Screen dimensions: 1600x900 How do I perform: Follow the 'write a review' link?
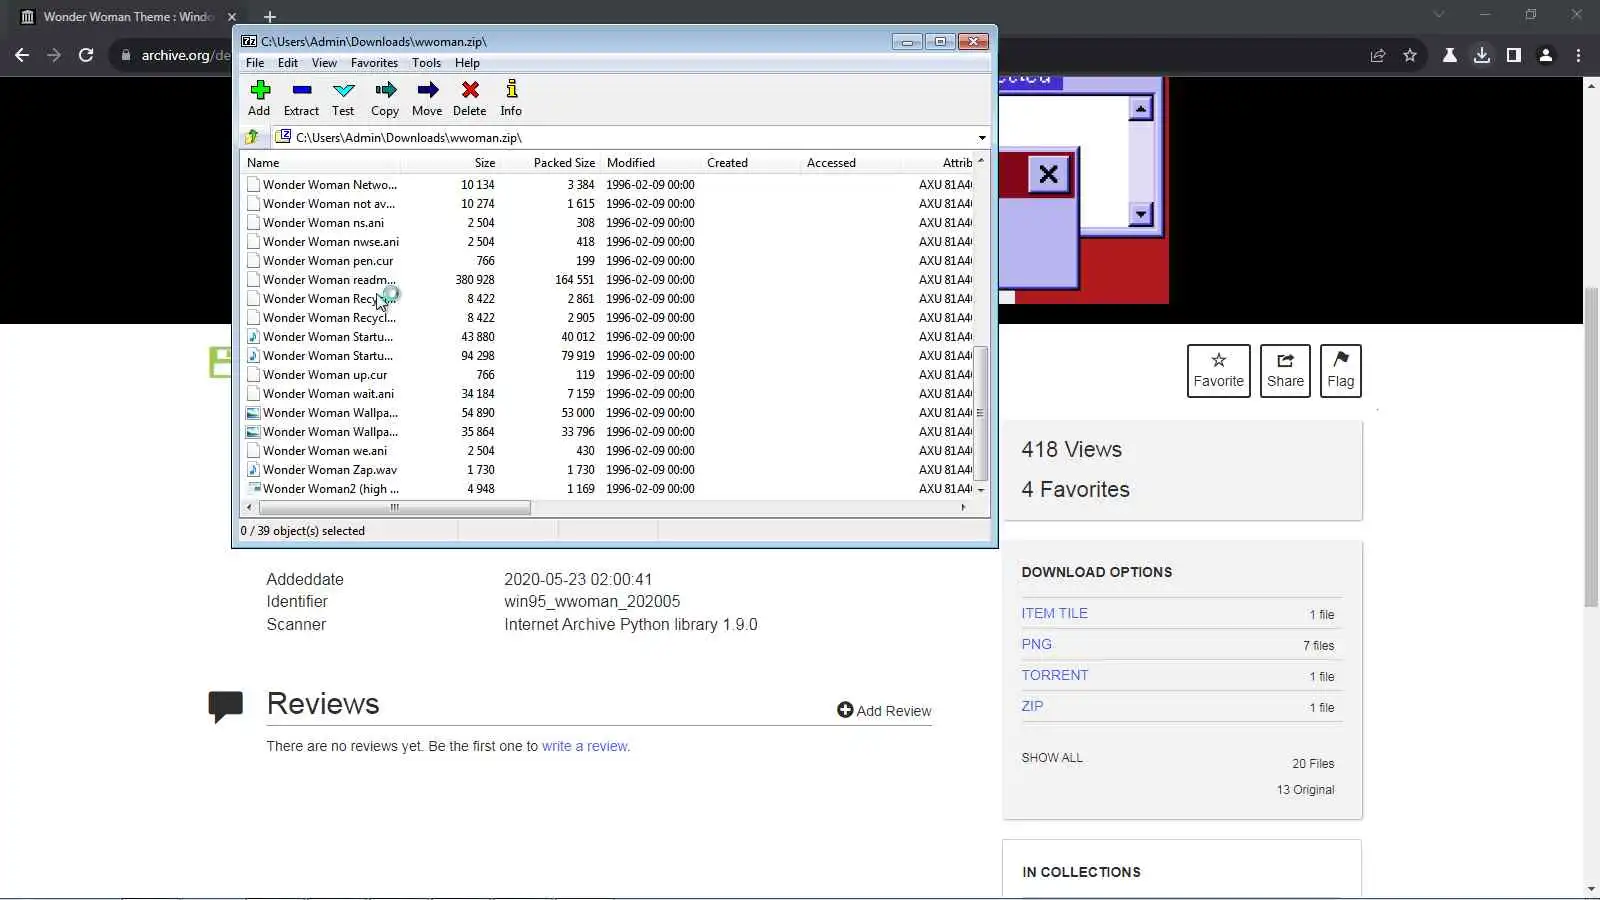[x=585, y=747]
